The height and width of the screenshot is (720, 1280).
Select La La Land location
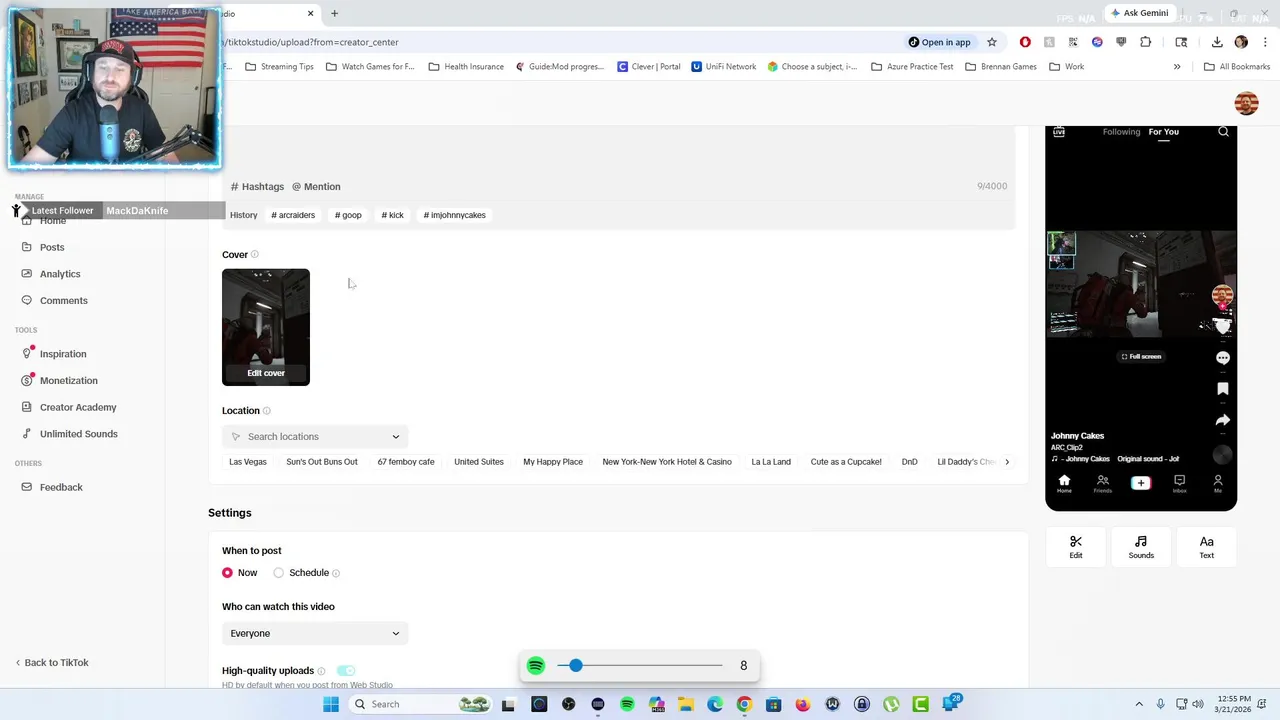pyautogui.click(x=771, y=462)
